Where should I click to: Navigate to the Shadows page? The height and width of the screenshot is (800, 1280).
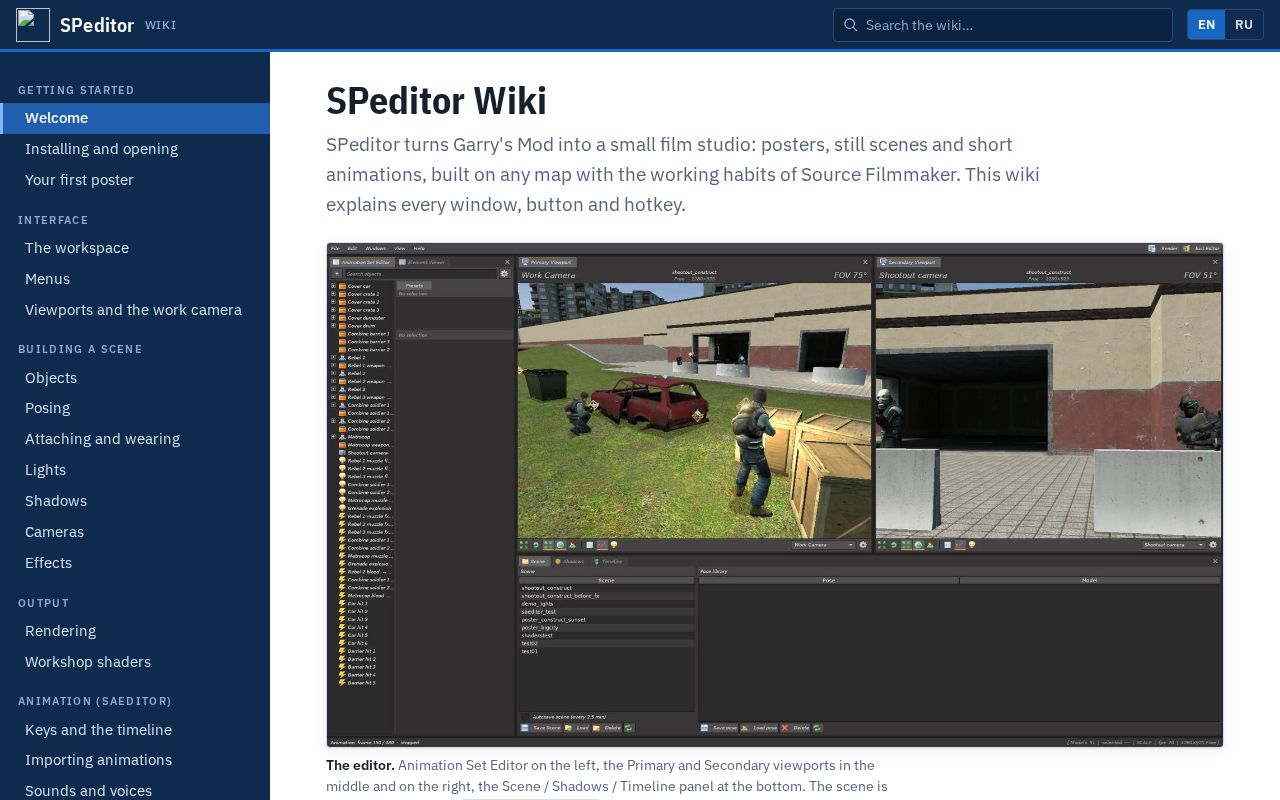(x=135, y=501)
